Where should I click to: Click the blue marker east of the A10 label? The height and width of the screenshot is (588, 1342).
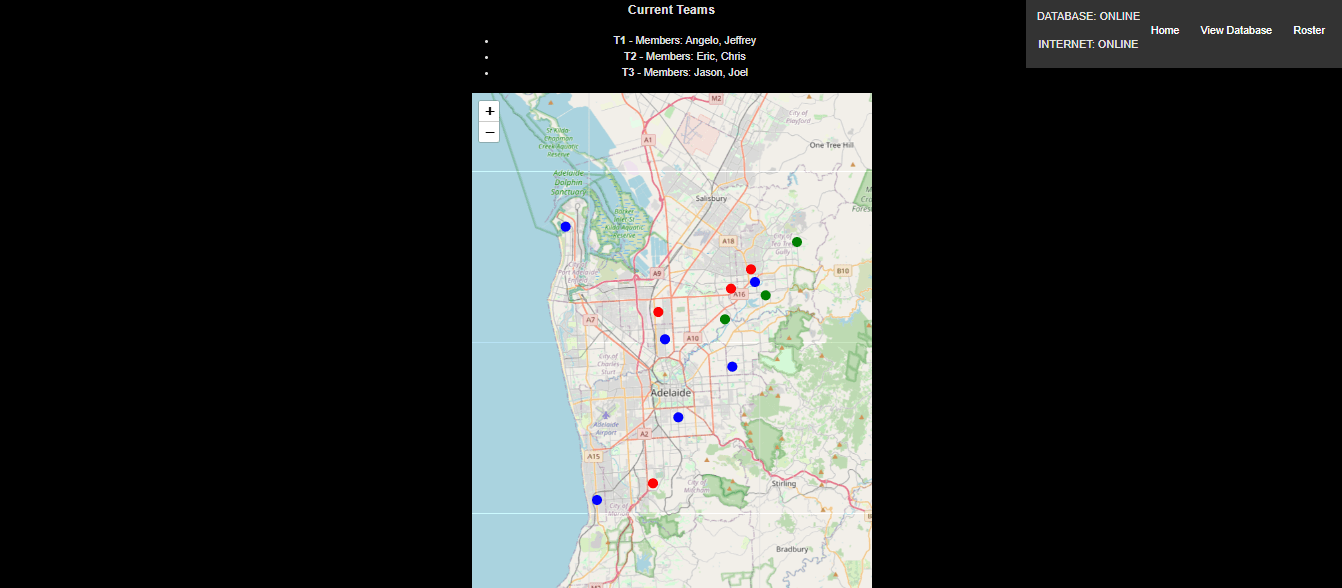732,365
